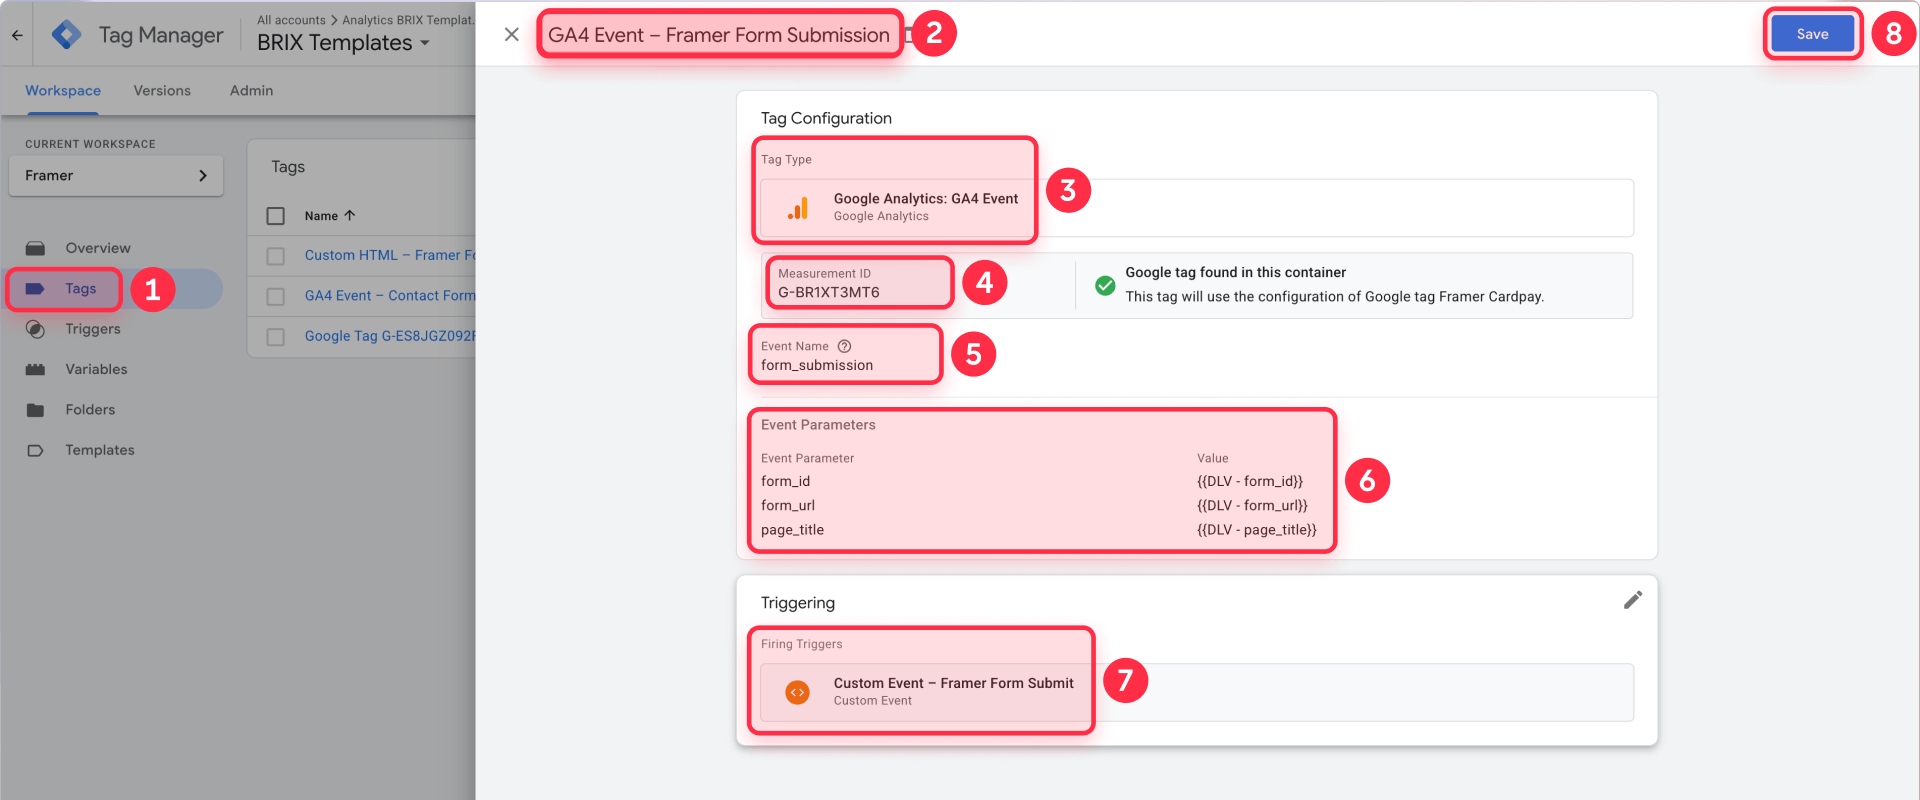Click the pencil icon to edit Triggering
Viewport: 1920px width, 800px height.
(1633, 600)
